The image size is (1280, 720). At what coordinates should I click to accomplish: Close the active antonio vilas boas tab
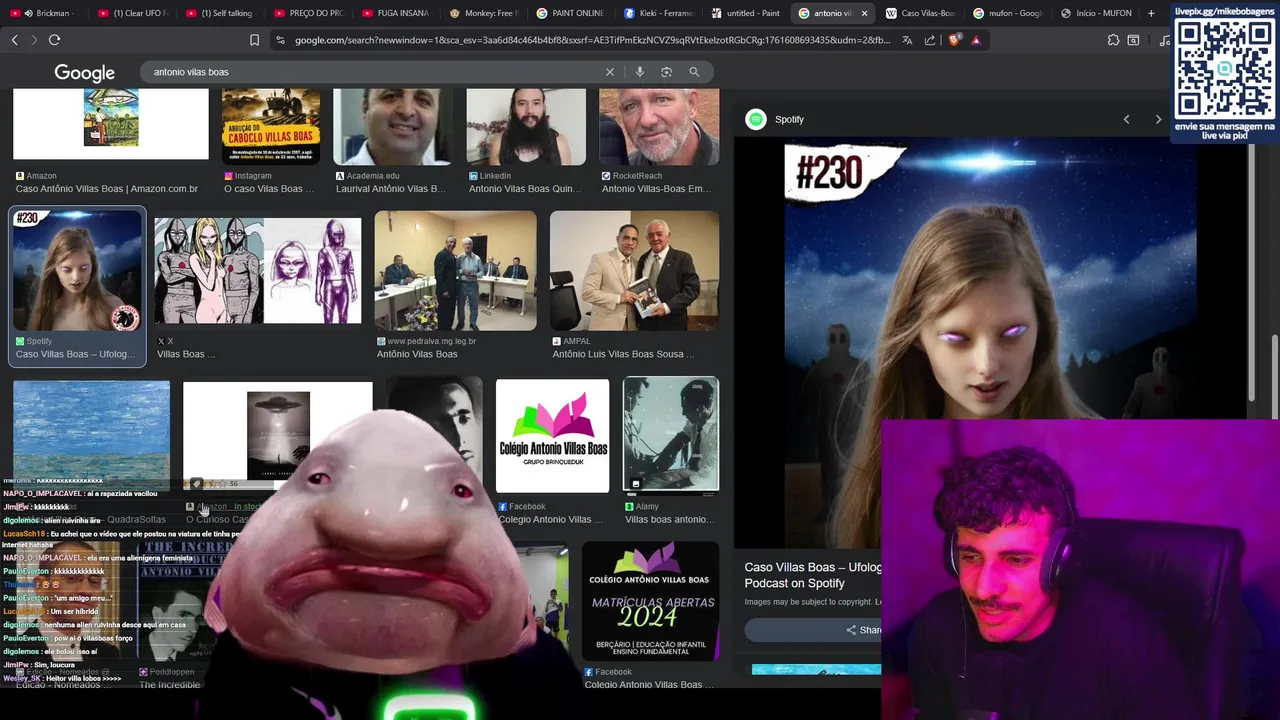[864, 13]
